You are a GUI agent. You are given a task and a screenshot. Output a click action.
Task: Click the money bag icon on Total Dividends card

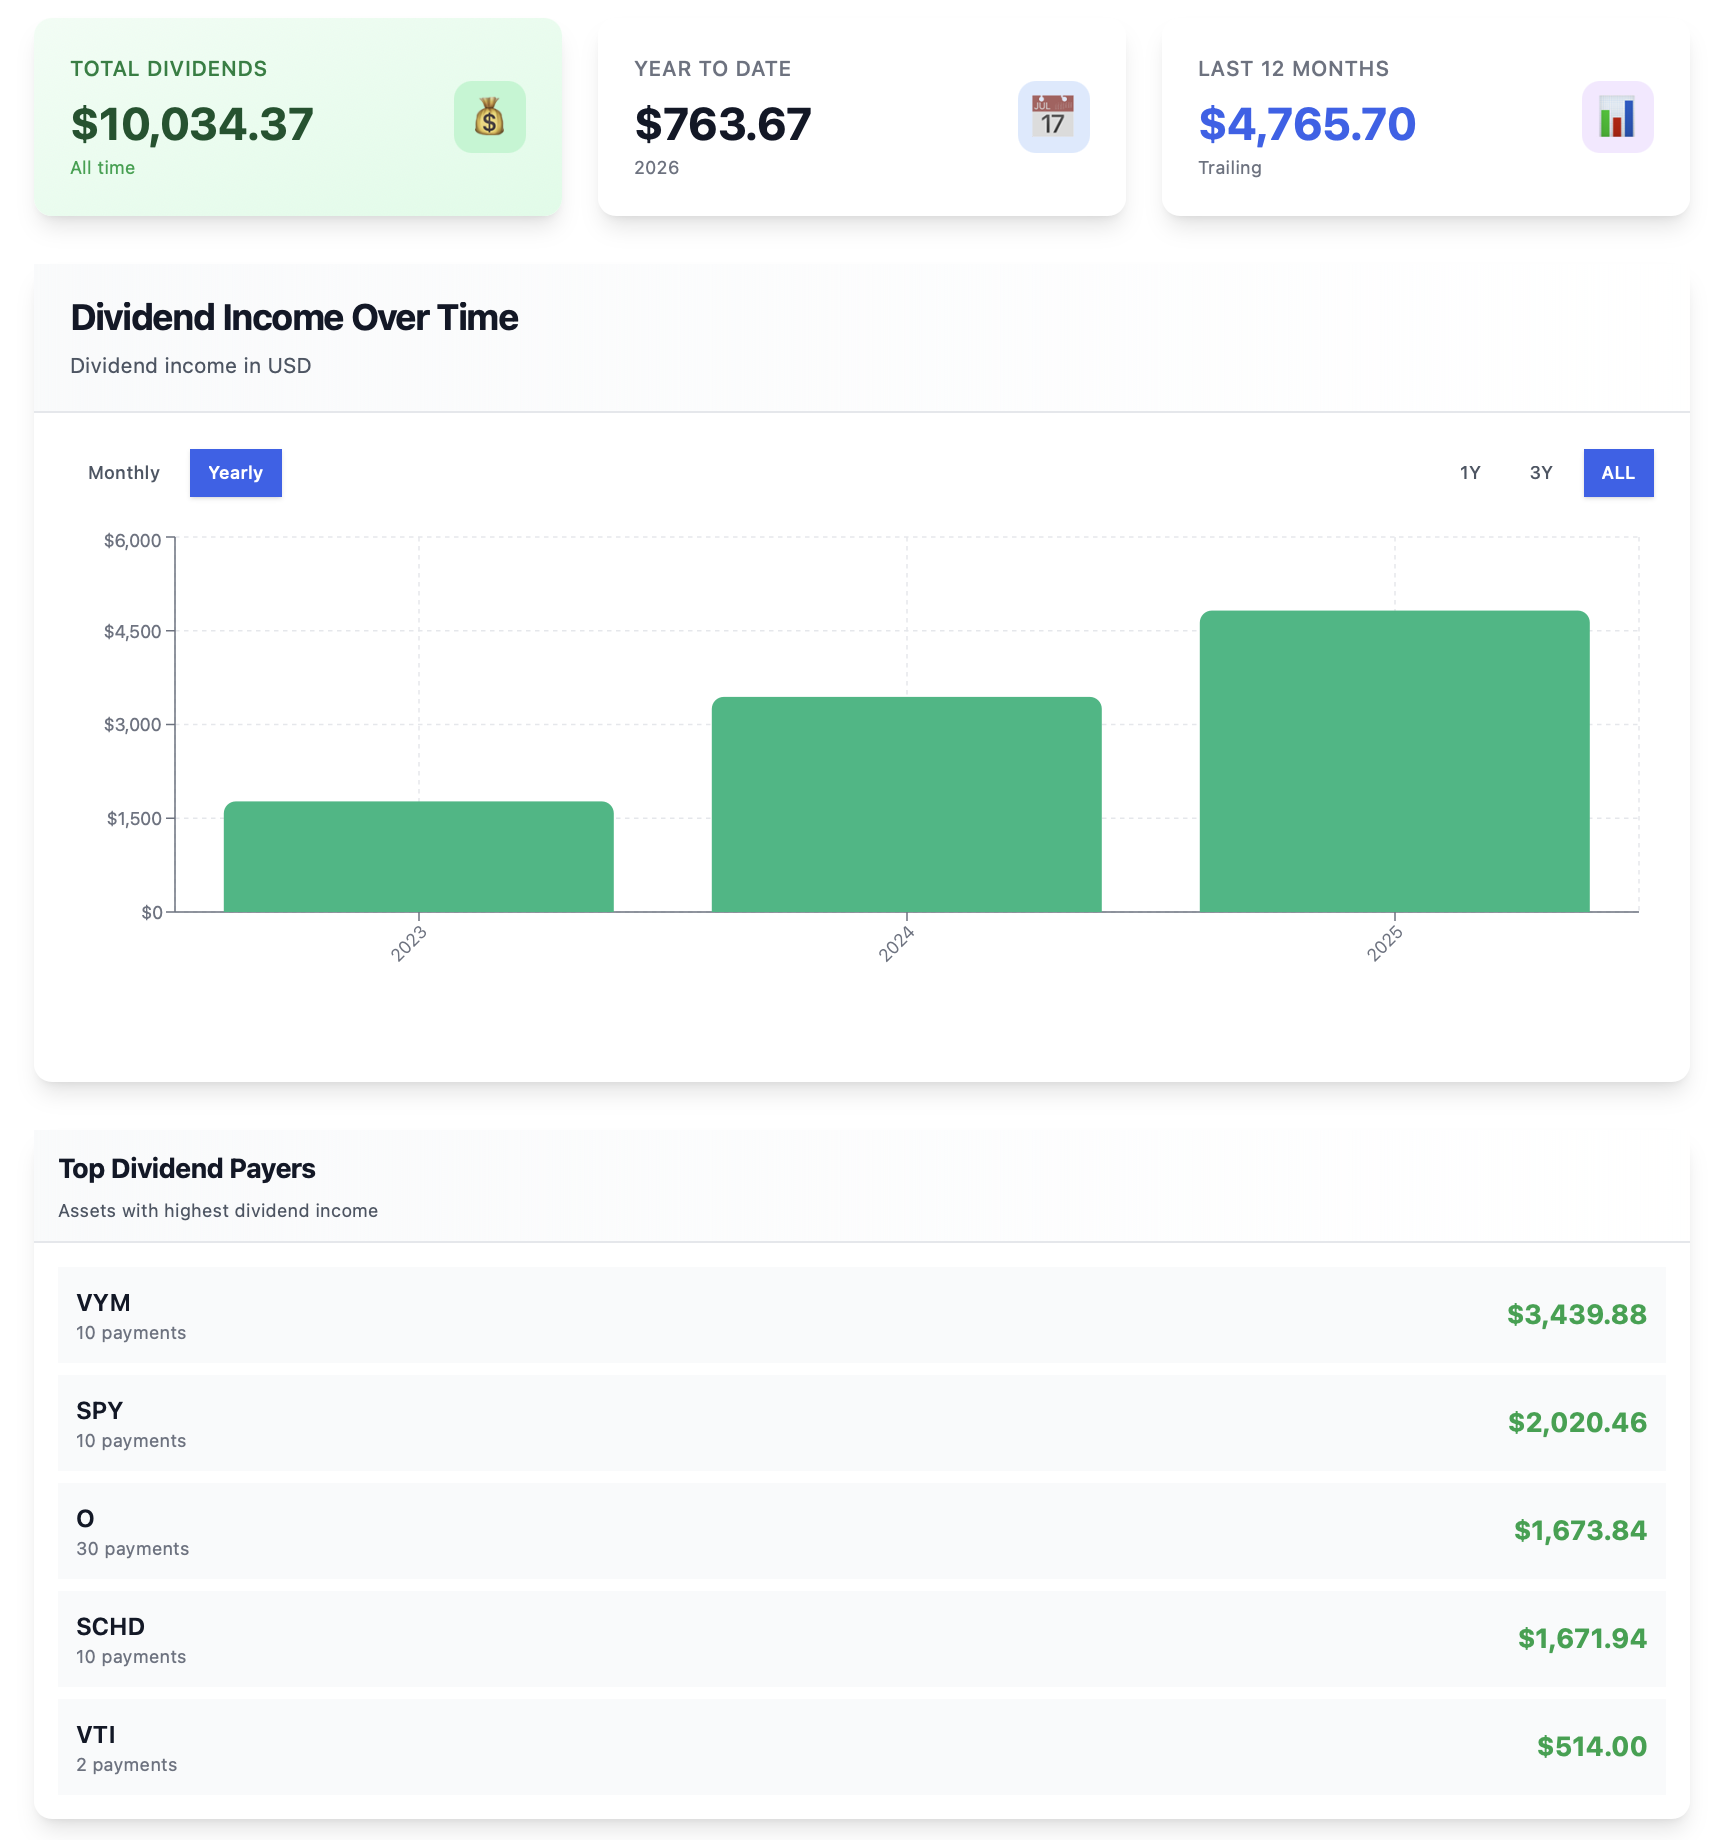pyautogui.click(x=489, y=117)
